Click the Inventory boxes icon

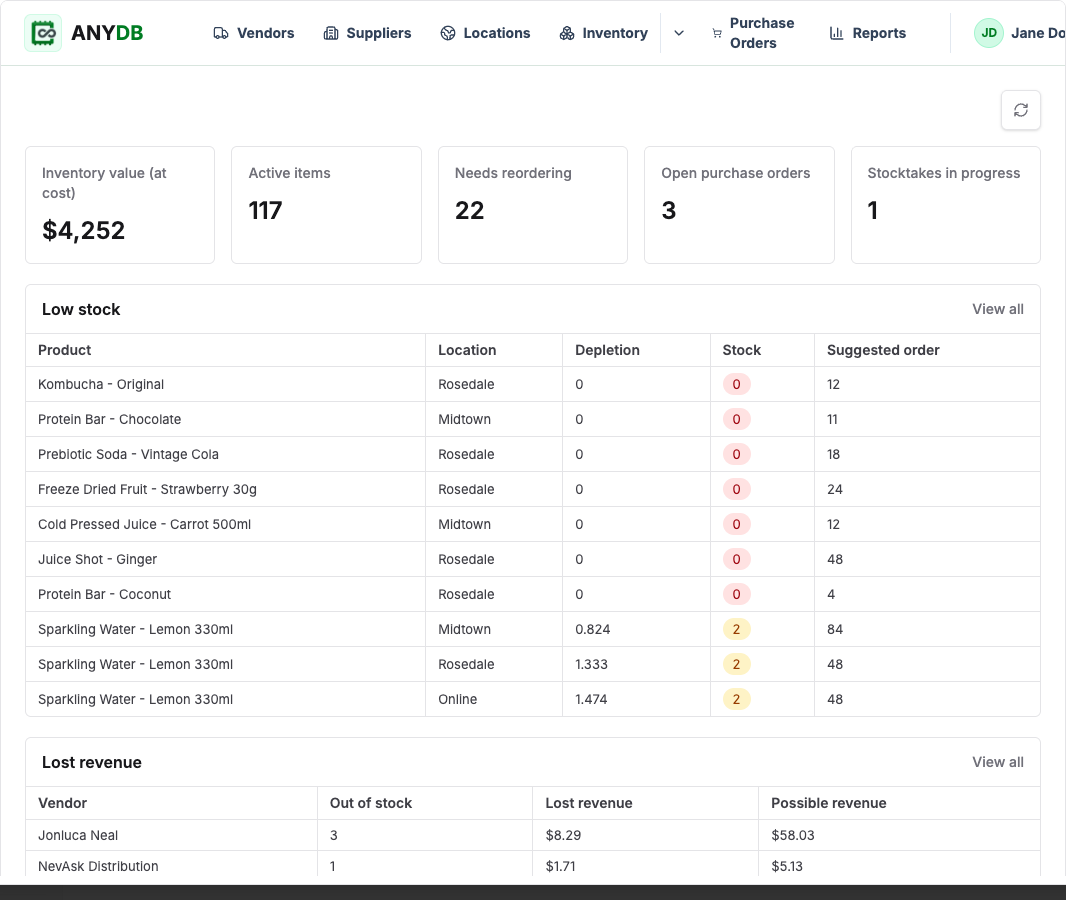coord(566,33)
